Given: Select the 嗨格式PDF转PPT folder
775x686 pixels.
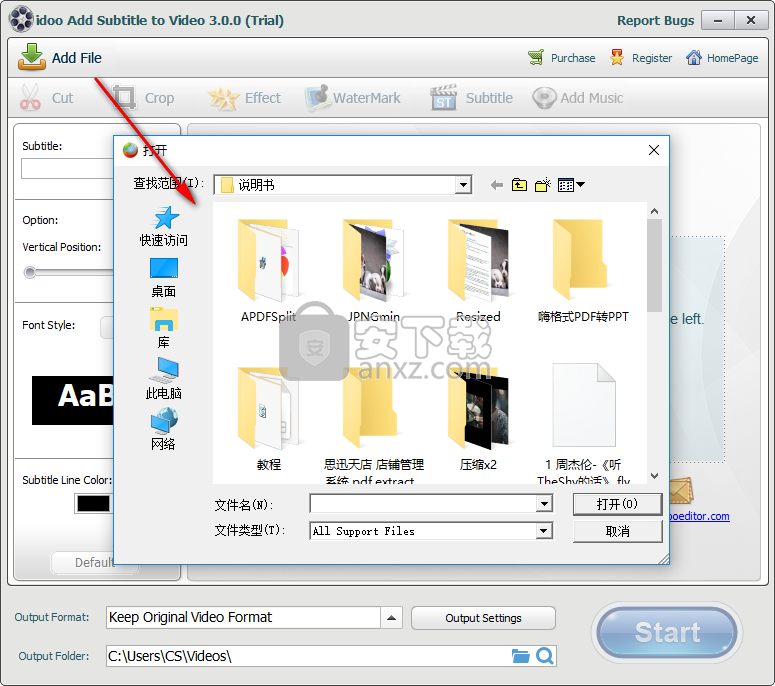Looking at the screenshot, I should 583,271.
